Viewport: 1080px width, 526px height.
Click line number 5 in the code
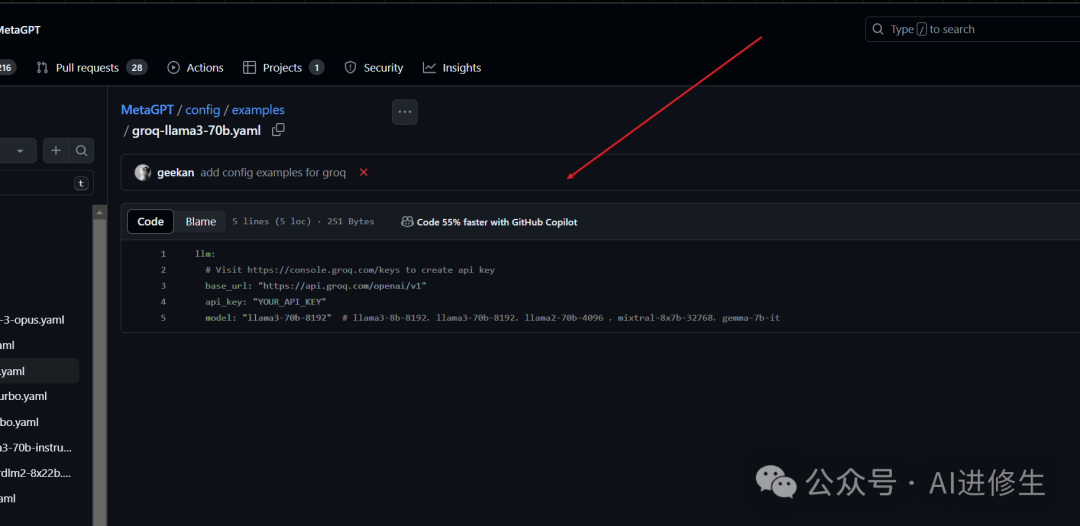(x=163, y=318)
